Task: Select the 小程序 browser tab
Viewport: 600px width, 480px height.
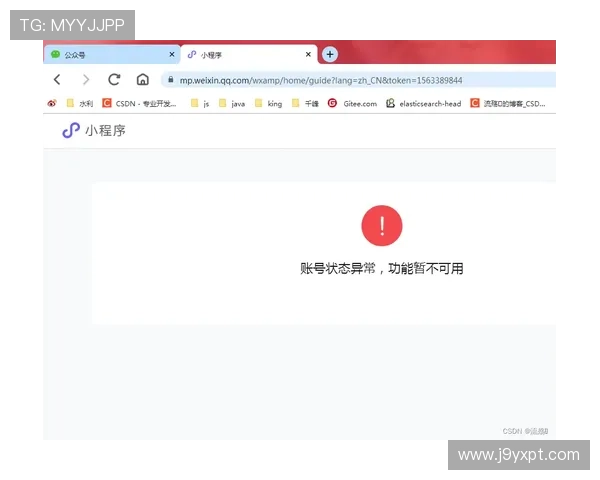Action: [x=249, y=55]
